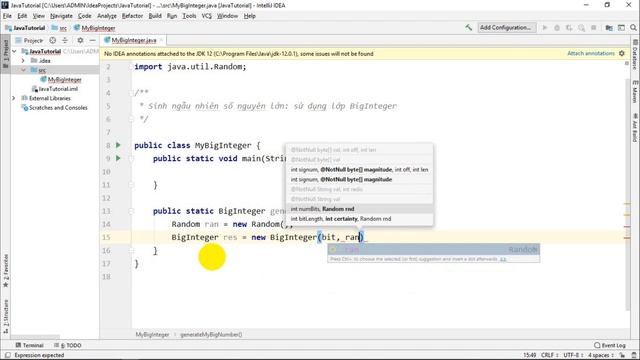This screenshot has height=360, width=640.
Task: Select the 'int numBits, Random rnd' parameter hint
Action: tap(360, 209)
